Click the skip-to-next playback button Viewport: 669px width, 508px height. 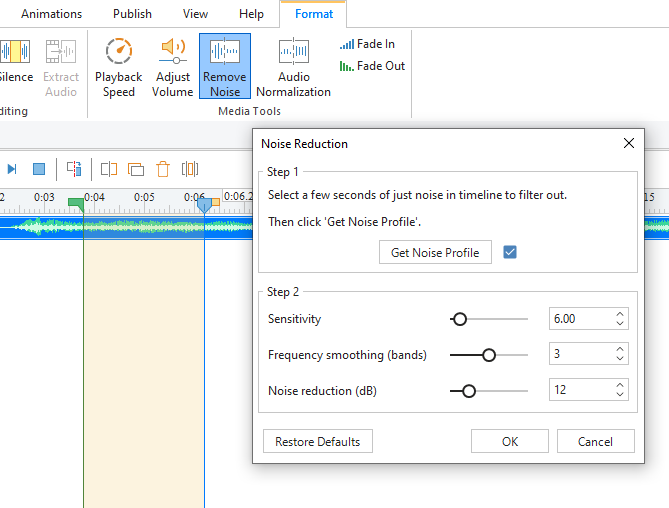(12, 169)
